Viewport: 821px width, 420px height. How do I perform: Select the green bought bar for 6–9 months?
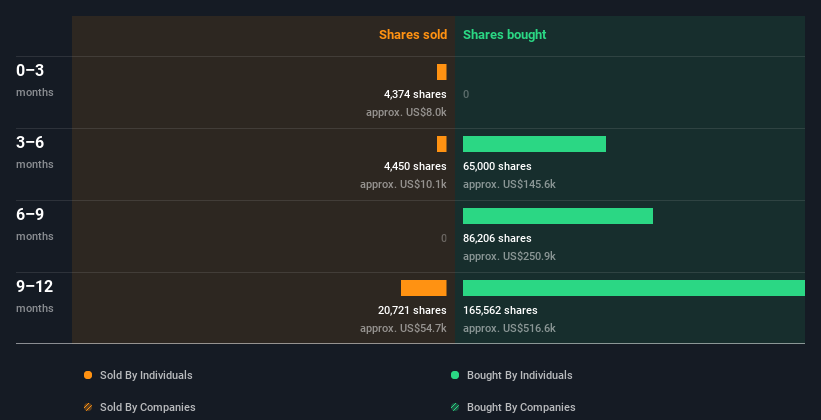(x=558, y=216)
